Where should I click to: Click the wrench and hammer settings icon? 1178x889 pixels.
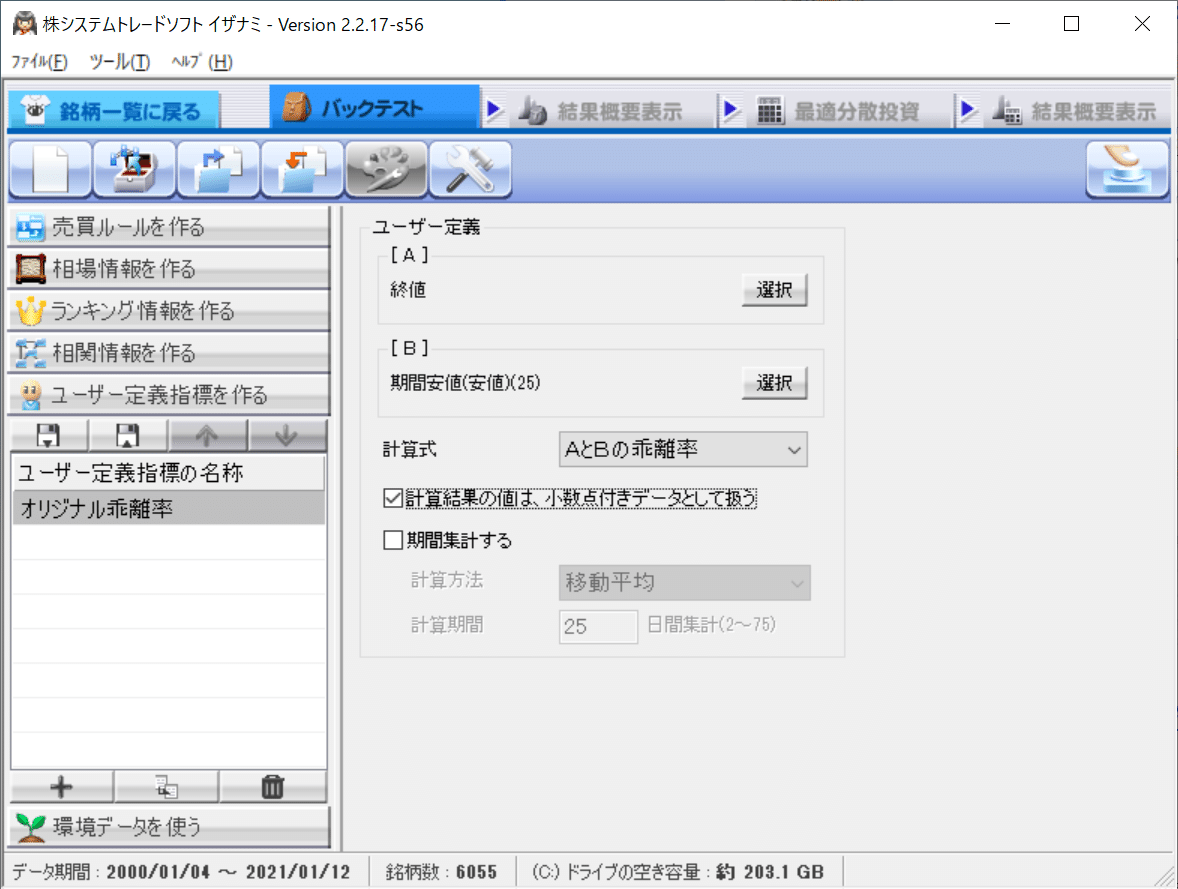click(470, 170)
